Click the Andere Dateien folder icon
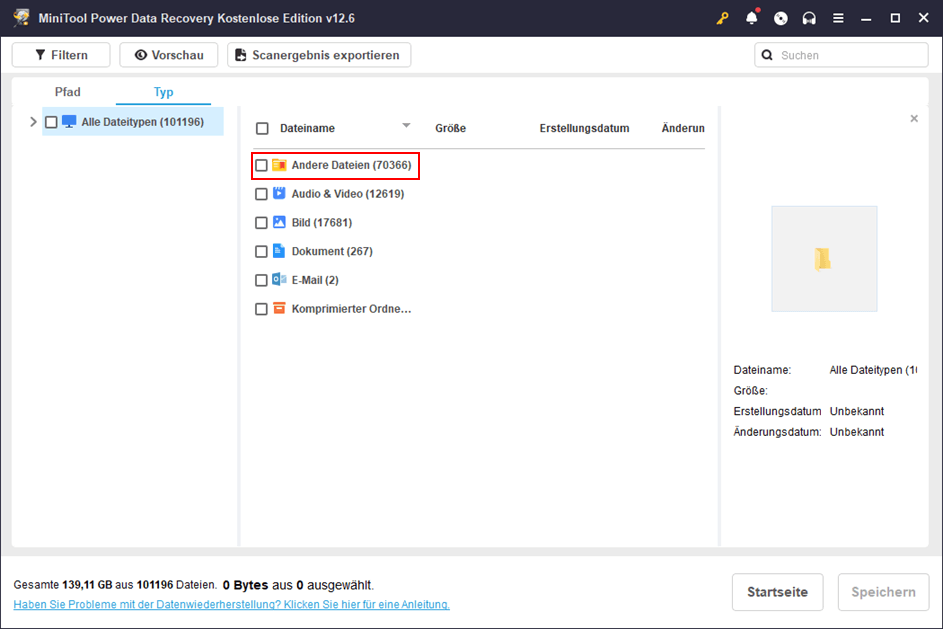This screenshot has width=943, height=629. click(x=279, y=165)
